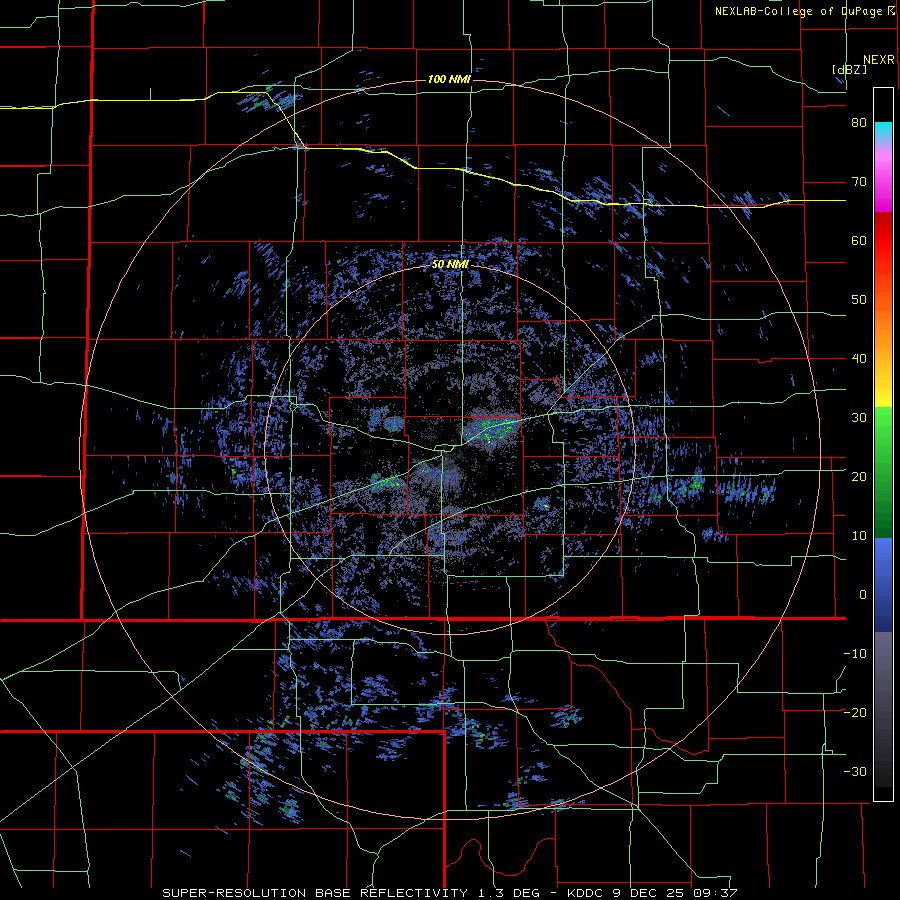Click the 40 value on dBZ scale

click(x=859, y=359)
